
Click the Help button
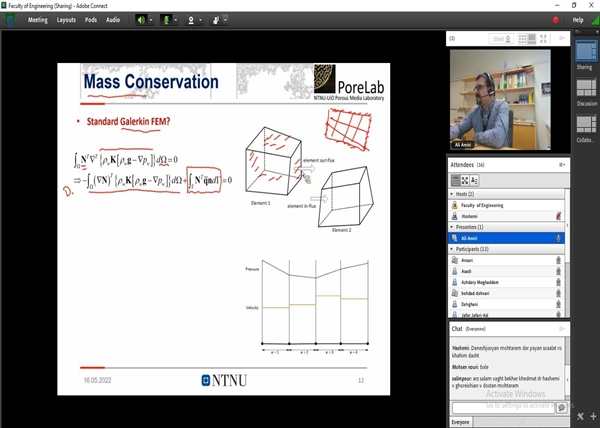[577, 19]
